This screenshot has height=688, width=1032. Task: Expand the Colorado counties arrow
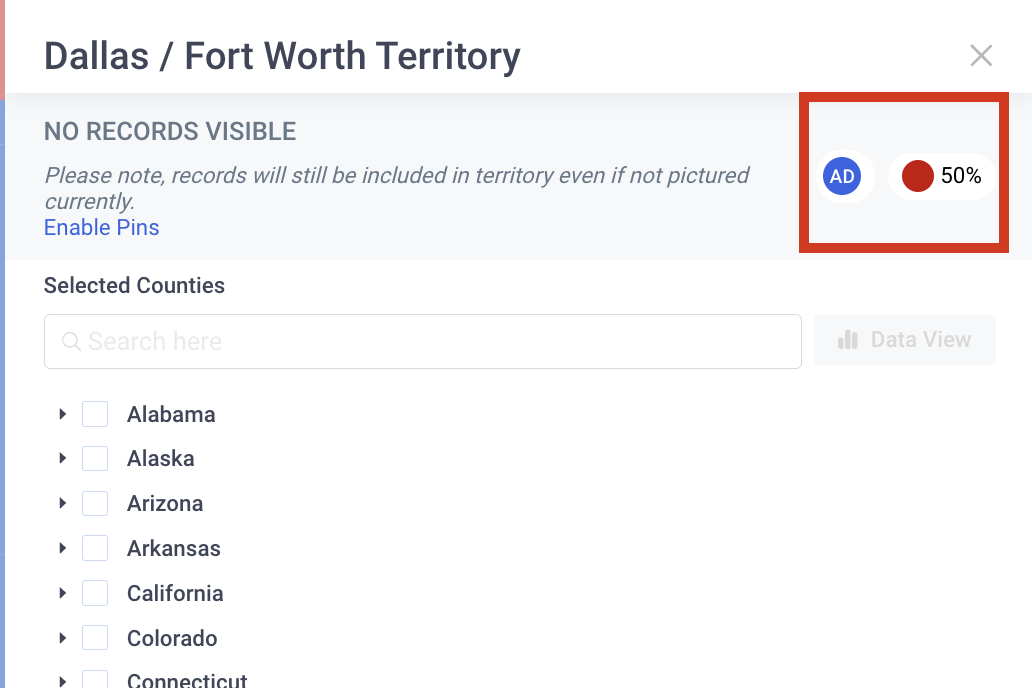tap(63, 638)
